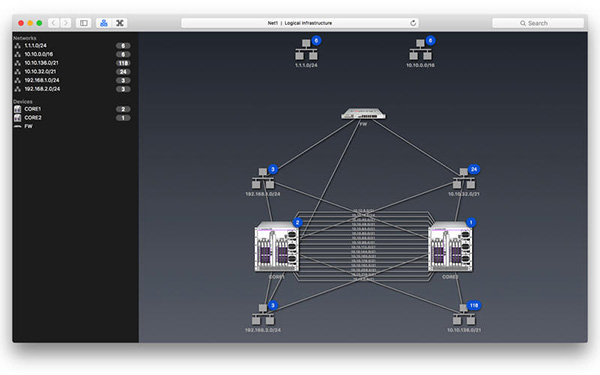Click the network glyph beside 10.10.136.0/21 in sidebar
600x375 pixels.
tap(18, 63)
